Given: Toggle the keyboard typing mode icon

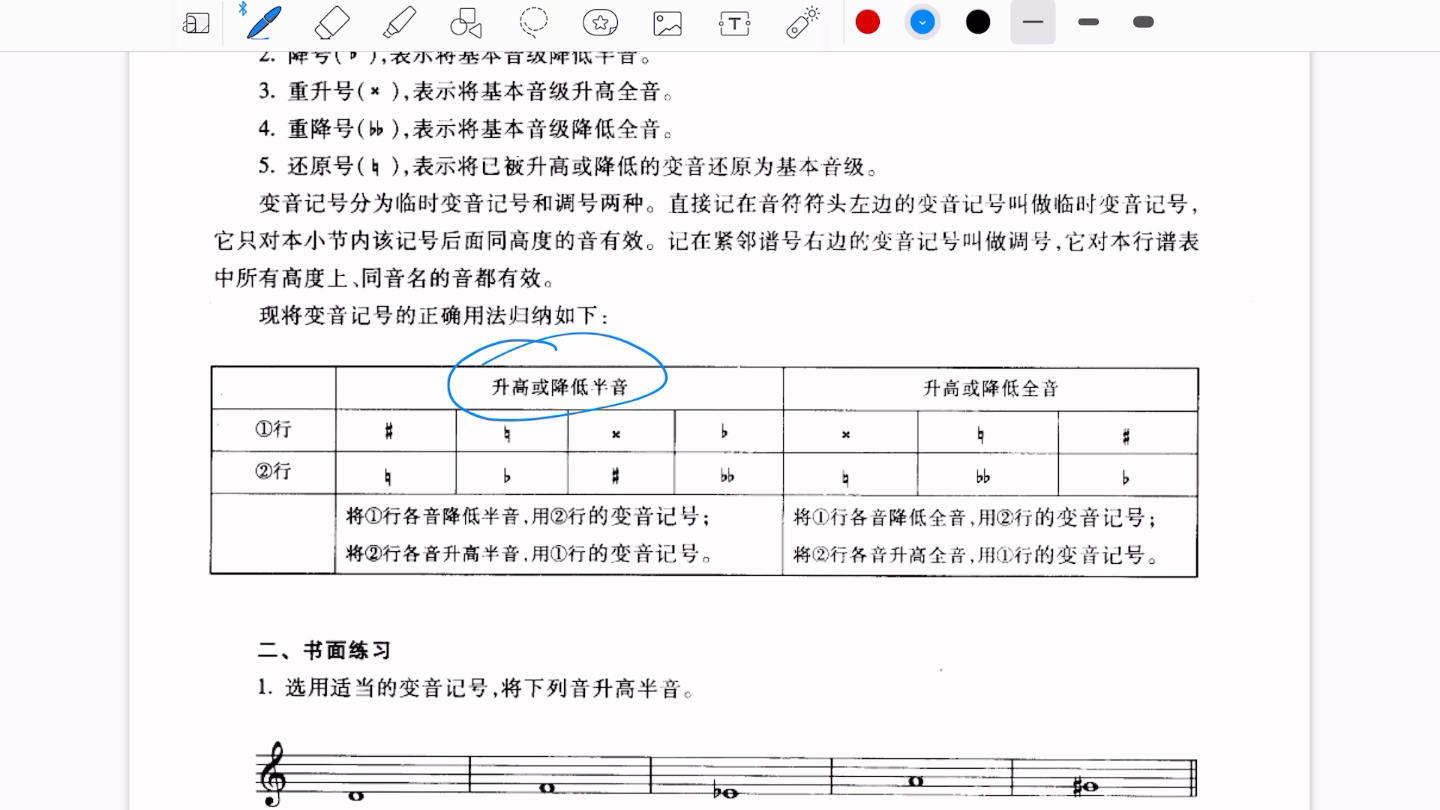Looking at the screenshot, I should [x=196, y=24].
